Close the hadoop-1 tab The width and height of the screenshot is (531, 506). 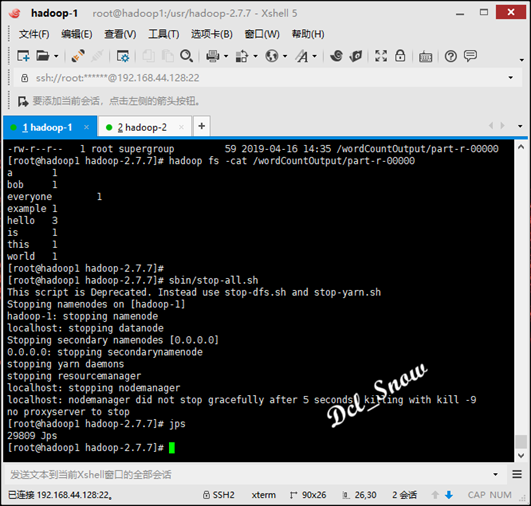point(86,127)
